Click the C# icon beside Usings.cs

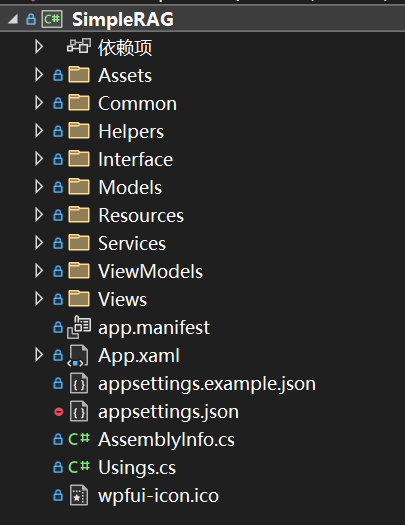(79, 467)
